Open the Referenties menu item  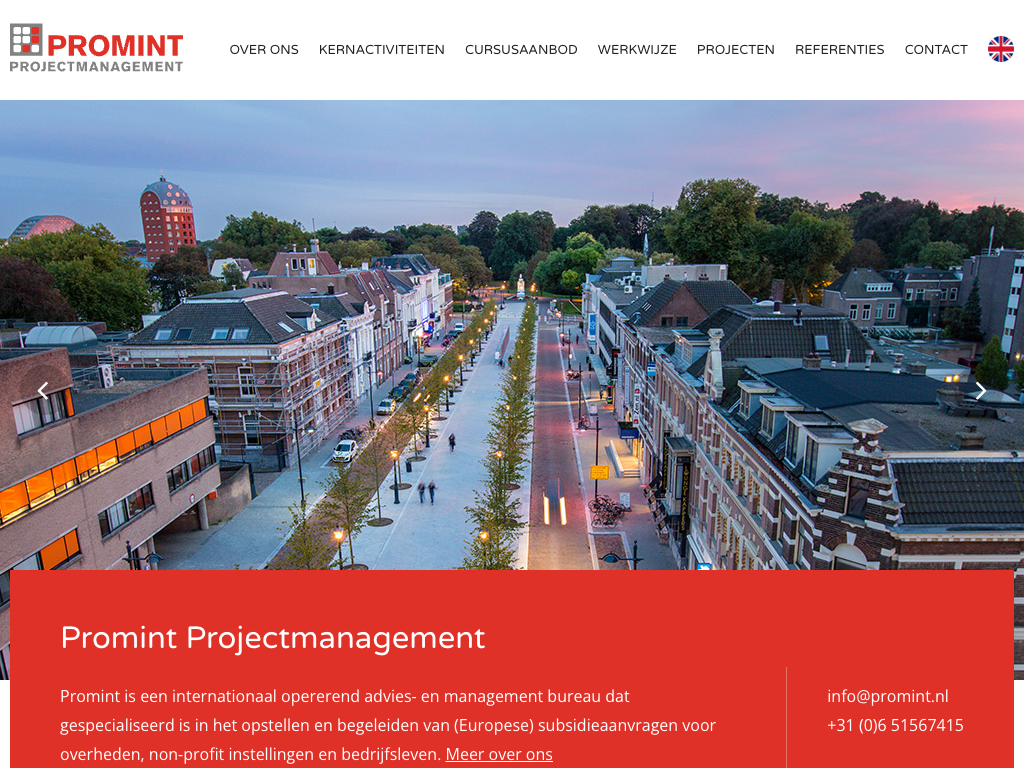click(x=839, y=50)
